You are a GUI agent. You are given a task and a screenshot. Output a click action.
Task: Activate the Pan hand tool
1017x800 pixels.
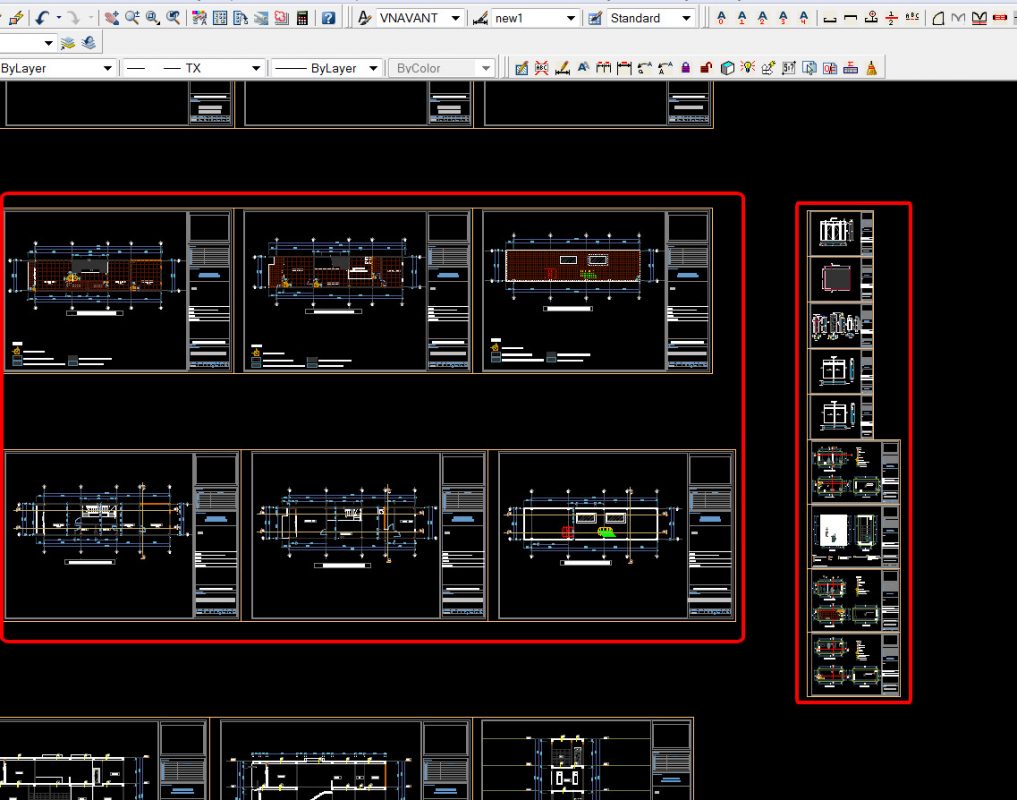tap(111, 18)
